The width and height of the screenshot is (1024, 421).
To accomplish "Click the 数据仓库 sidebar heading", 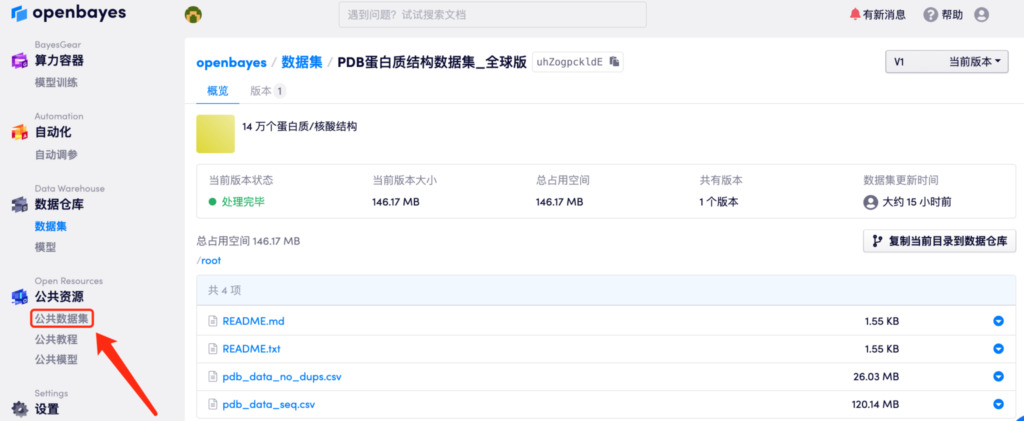I will tap(59, 204).
